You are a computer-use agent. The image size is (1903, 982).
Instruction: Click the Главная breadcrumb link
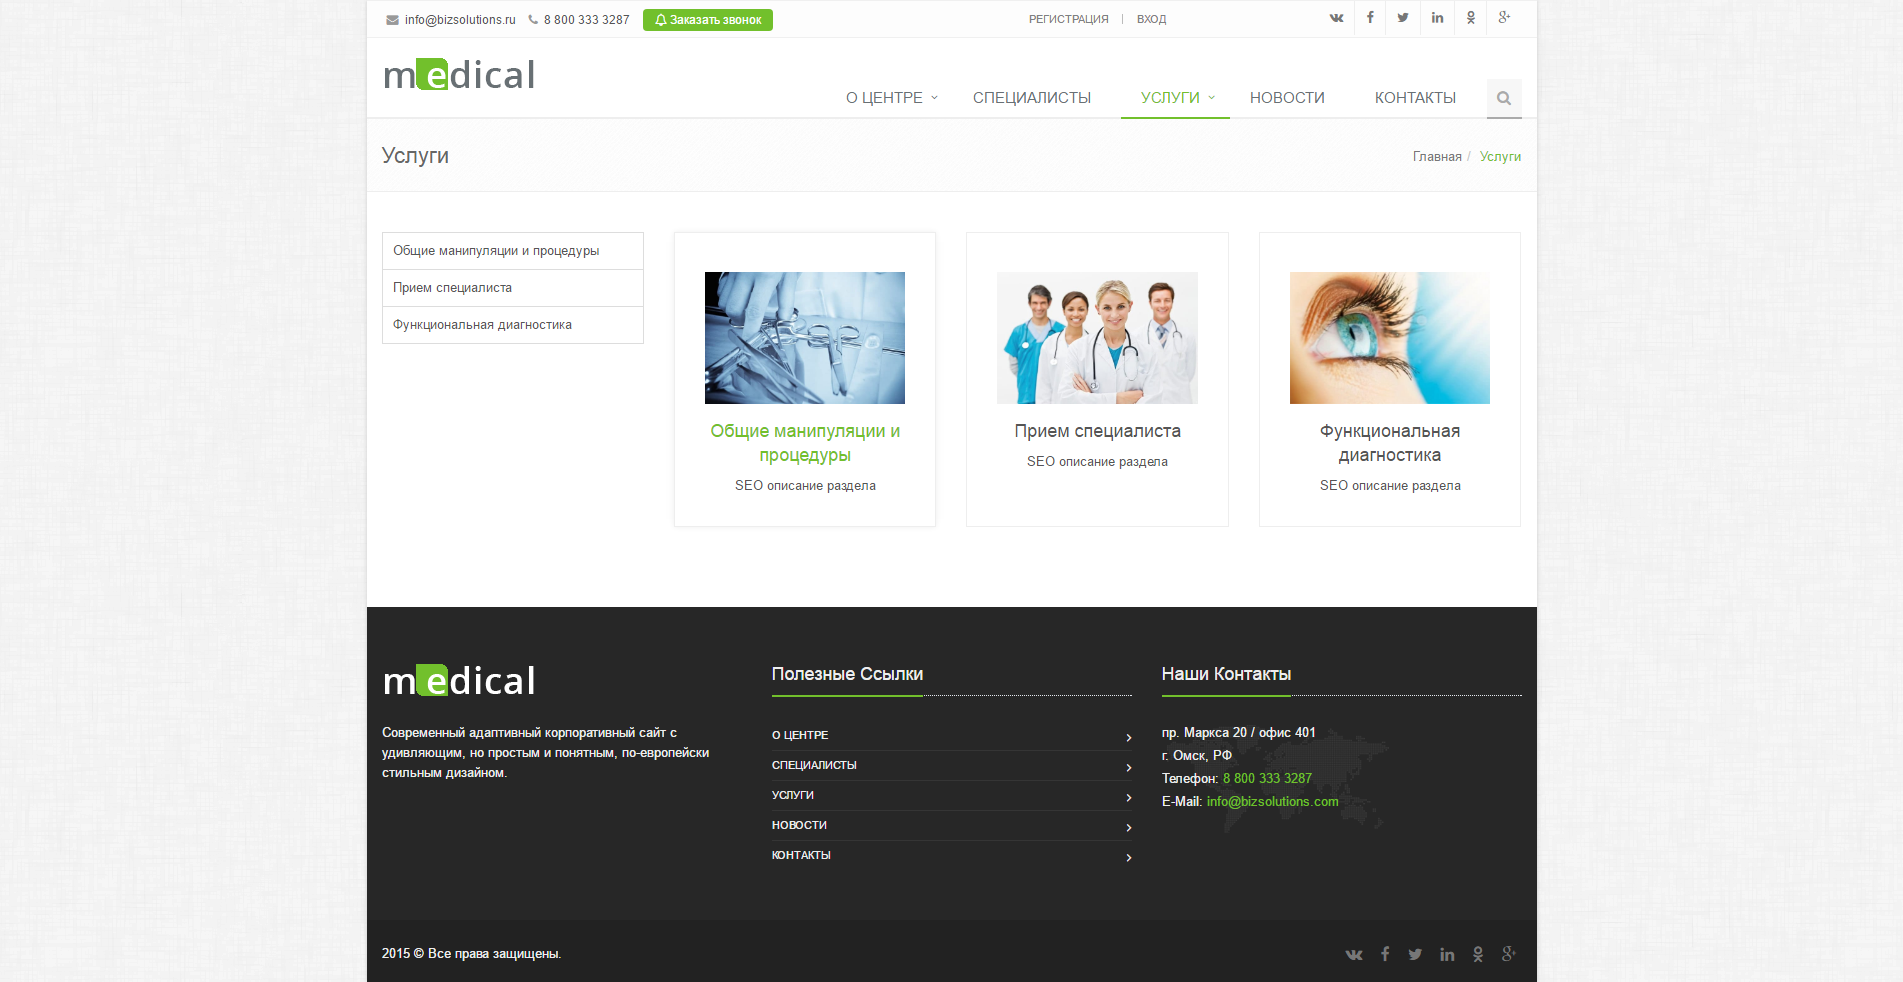[1436, 157]
